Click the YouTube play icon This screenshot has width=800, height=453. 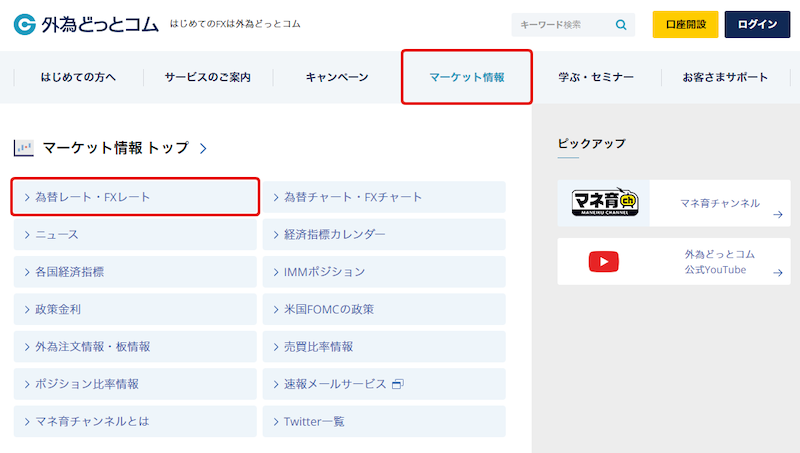604,262
